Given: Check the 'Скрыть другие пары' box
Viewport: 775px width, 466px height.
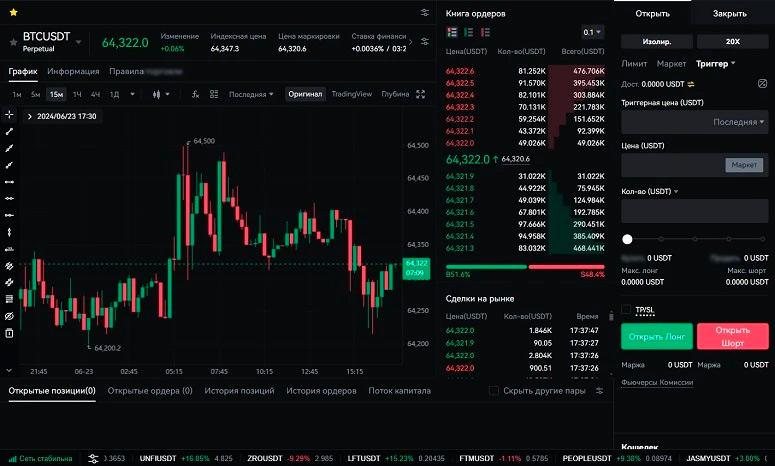Looking at the screenshot, I should coord(493,391).
